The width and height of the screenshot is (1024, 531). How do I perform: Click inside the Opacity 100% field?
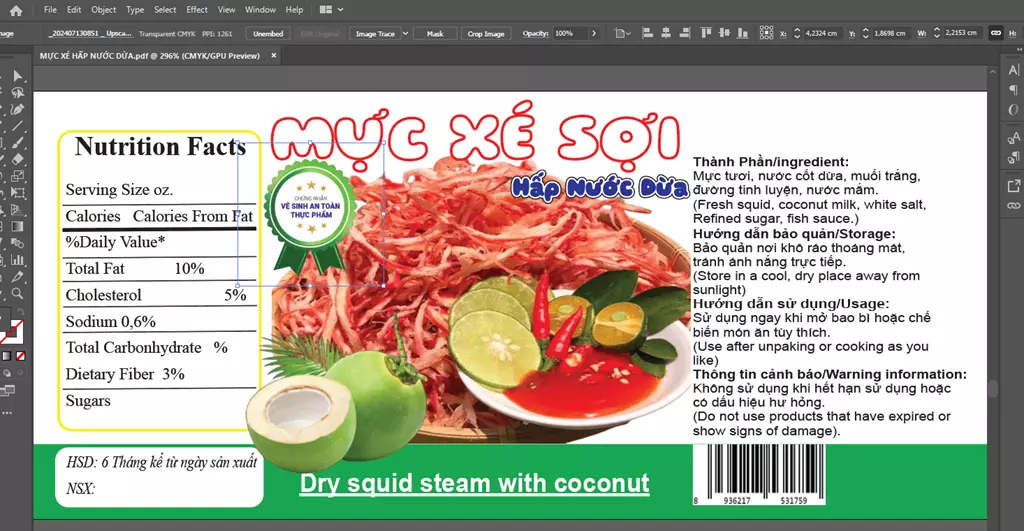570,33
